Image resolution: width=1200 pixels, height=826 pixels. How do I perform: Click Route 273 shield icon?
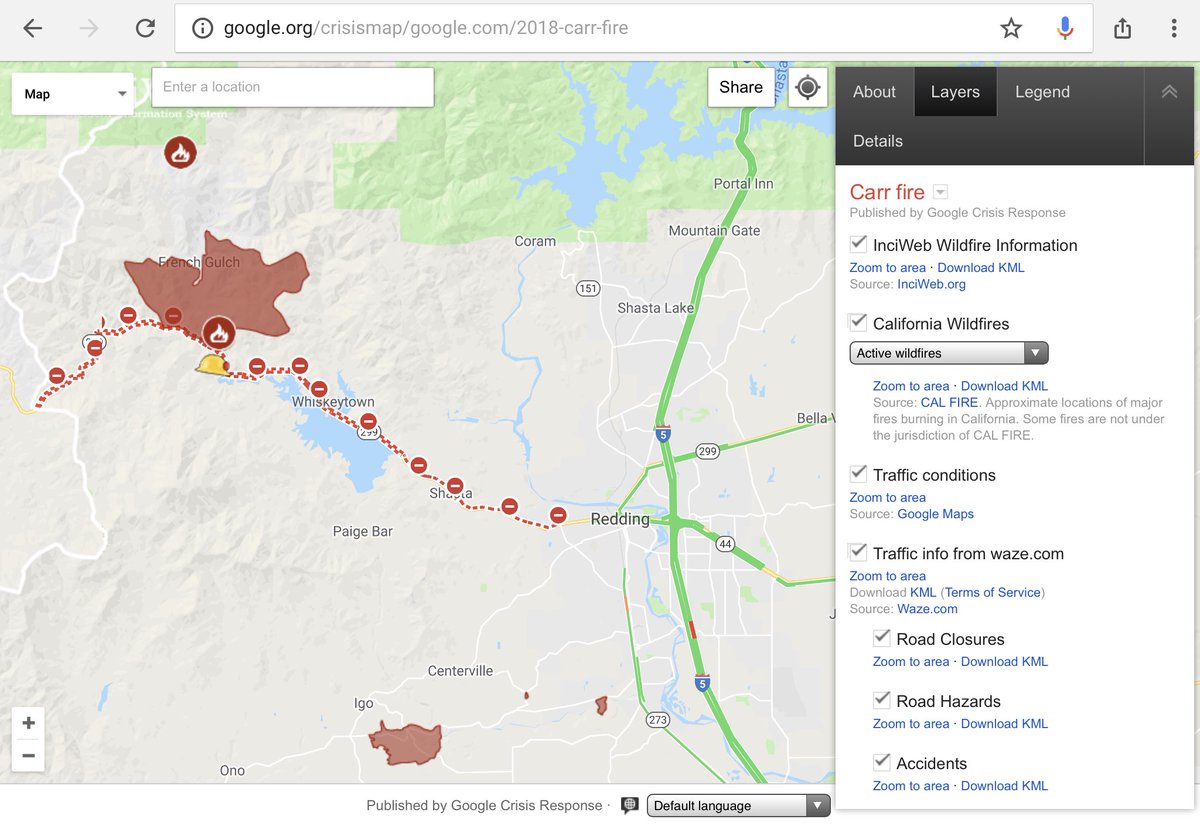point(657,719)
